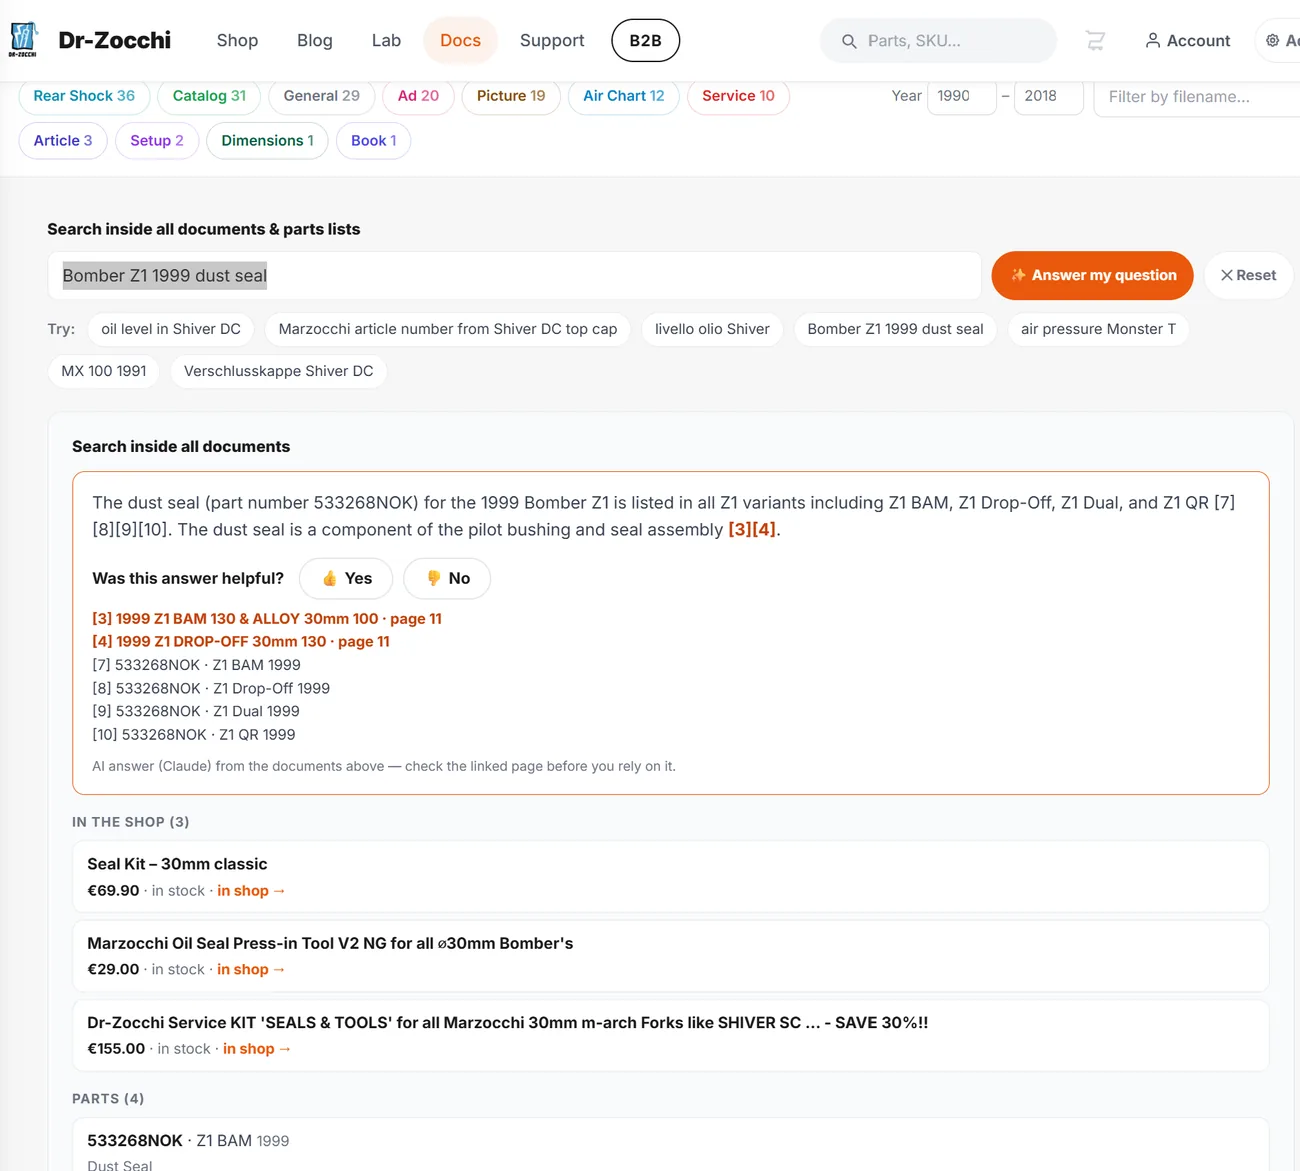Viewport: 1300px width, 1171px height.
Task: Open the Shop menu
Action: (237, 41)
